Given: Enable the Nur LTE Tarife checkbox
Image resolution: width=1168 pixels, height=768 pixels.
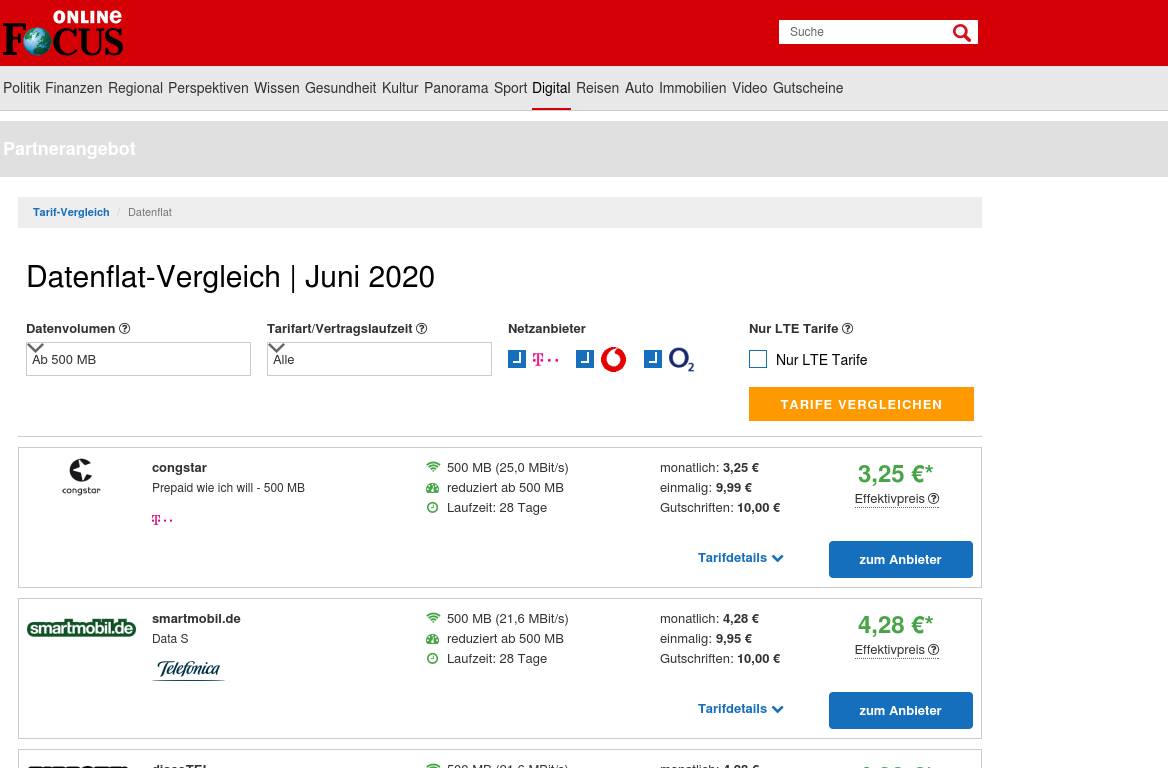Looking at the screenshot, I should [758, 360].
